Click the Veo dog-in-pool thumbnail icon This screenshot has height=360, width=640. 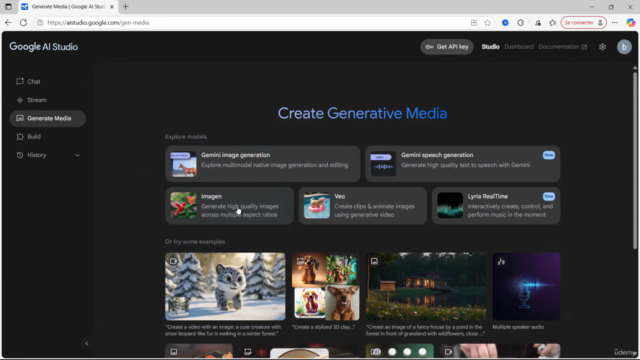[317, 205]
